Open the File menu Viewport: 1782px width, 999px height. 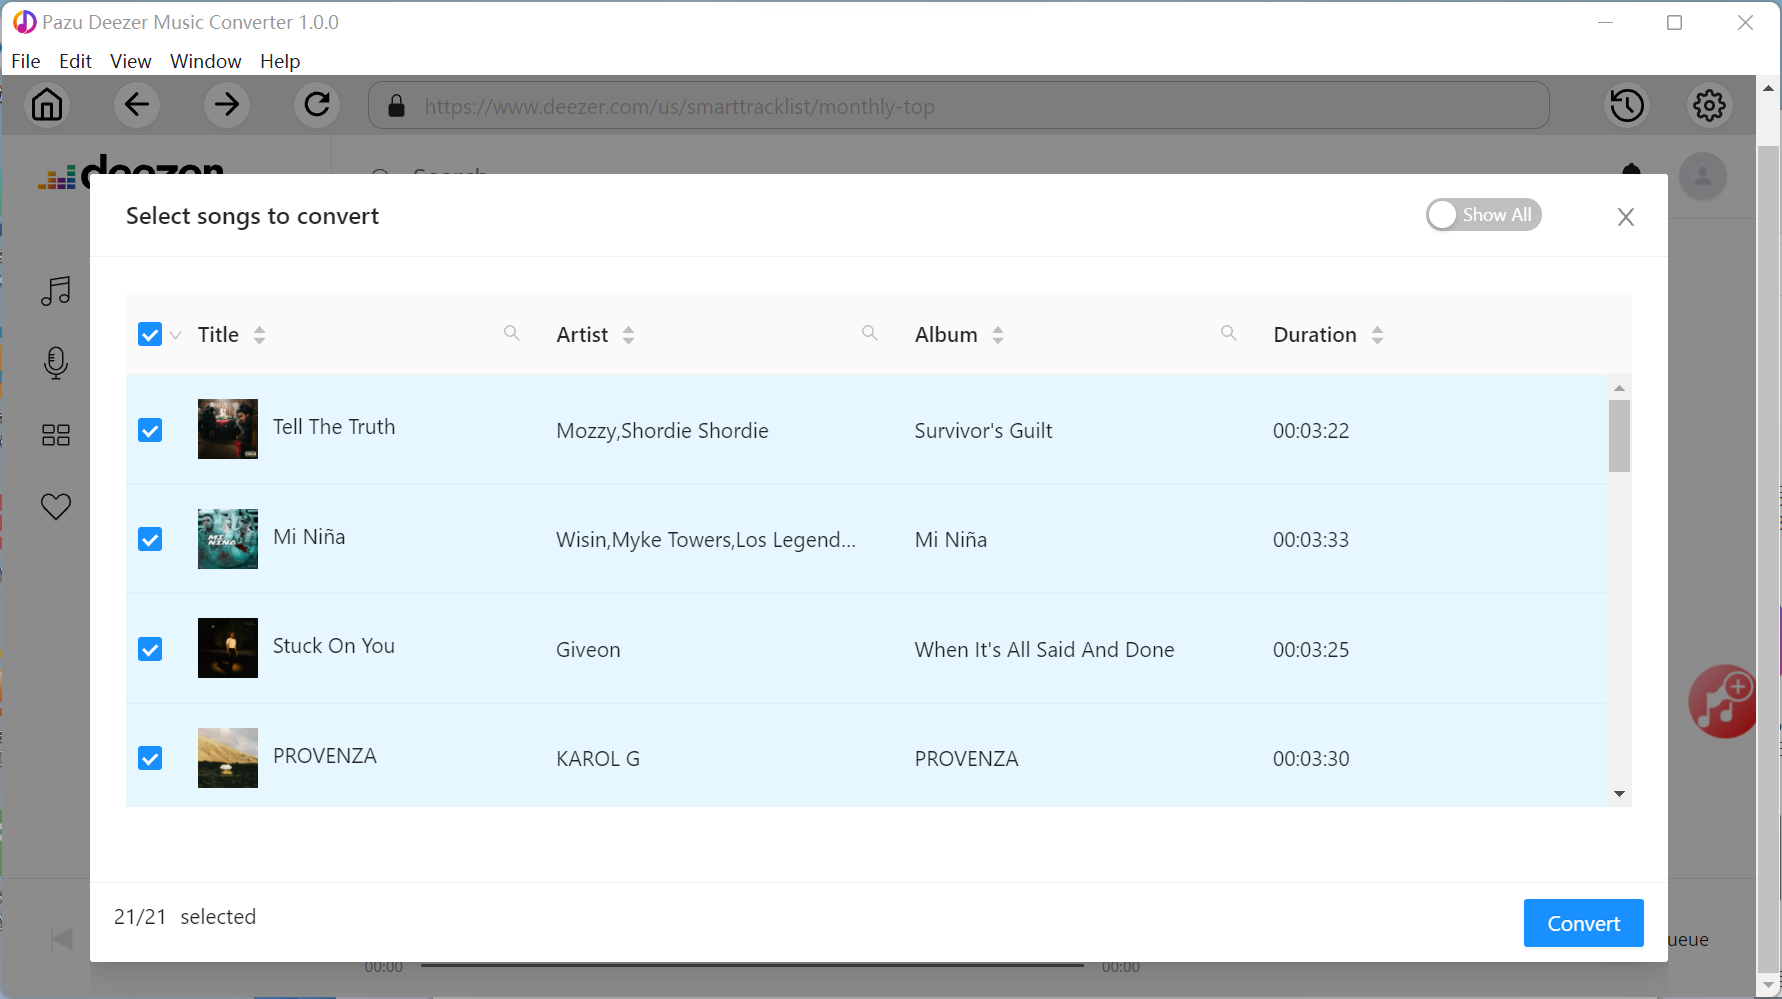coord(26,61)
